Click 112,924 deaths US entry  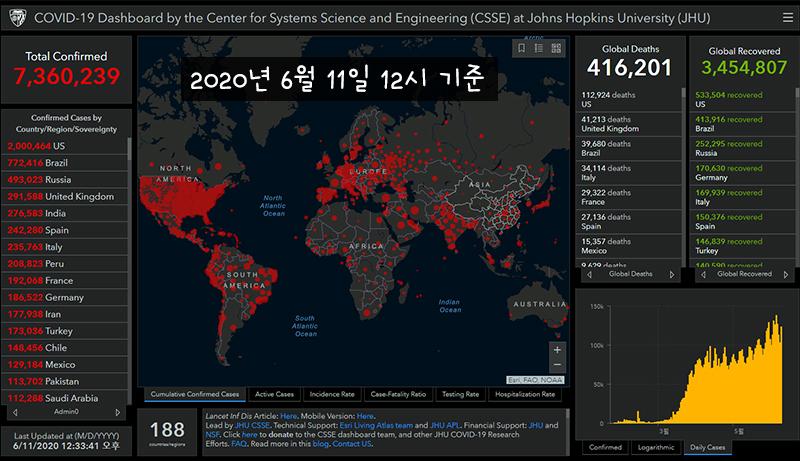629,99
